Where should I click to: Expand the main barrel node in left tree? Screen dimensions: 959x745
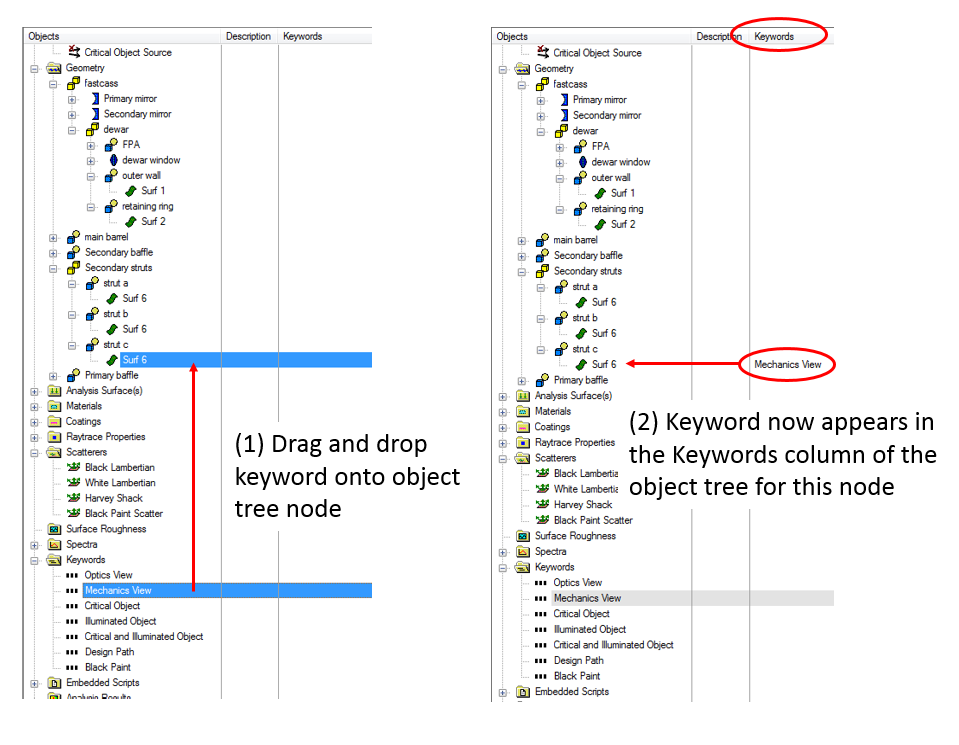53,238
